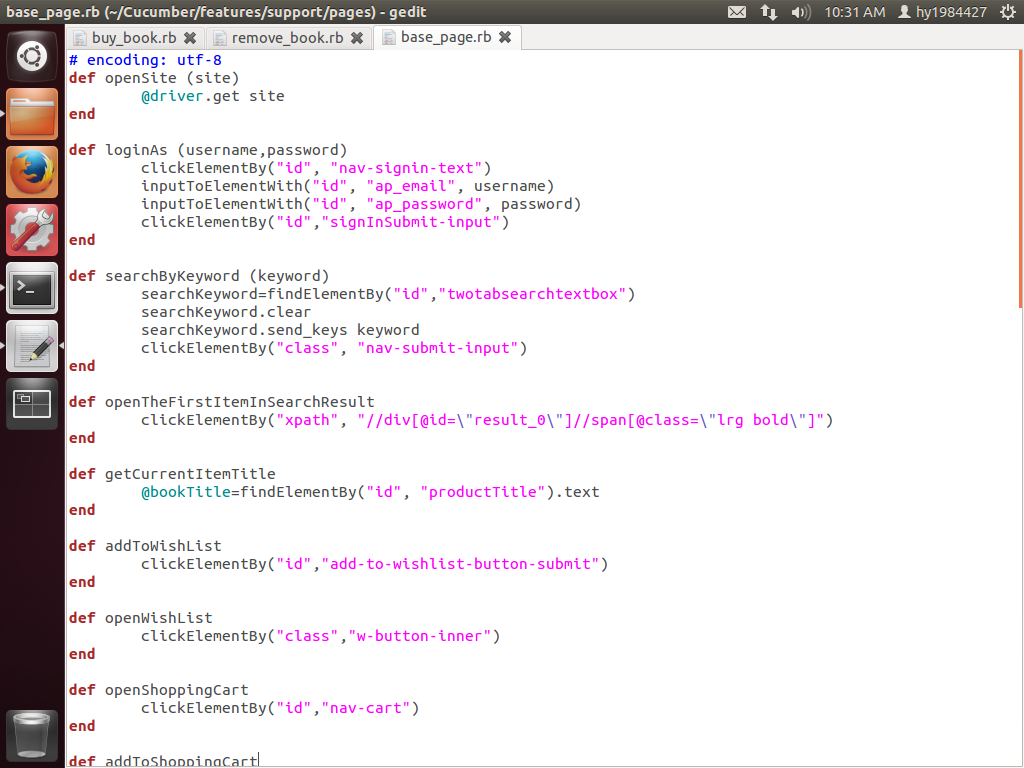Viewport: 1024px width, 768px height.
Task: Close the base_page.rb tab
Action: pyautogui.click(x=505, y=37)
